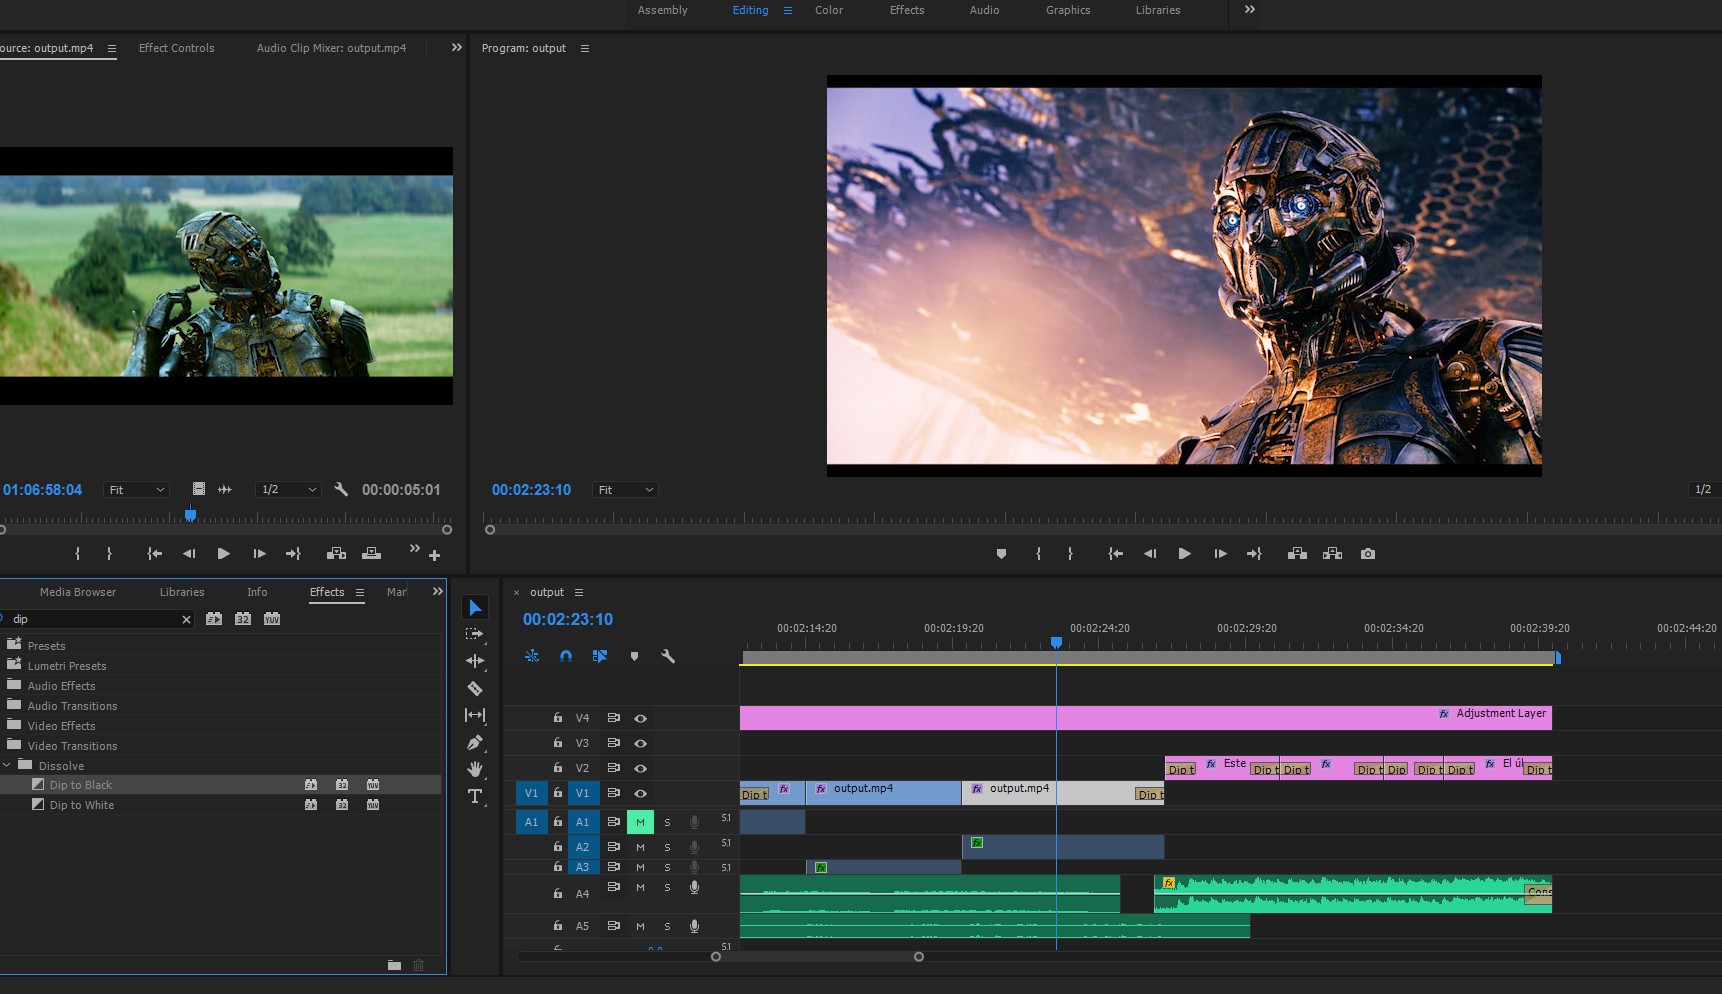Add marker in timeline header
Viewport: 1722px width, 994px height.
point(634,656)
